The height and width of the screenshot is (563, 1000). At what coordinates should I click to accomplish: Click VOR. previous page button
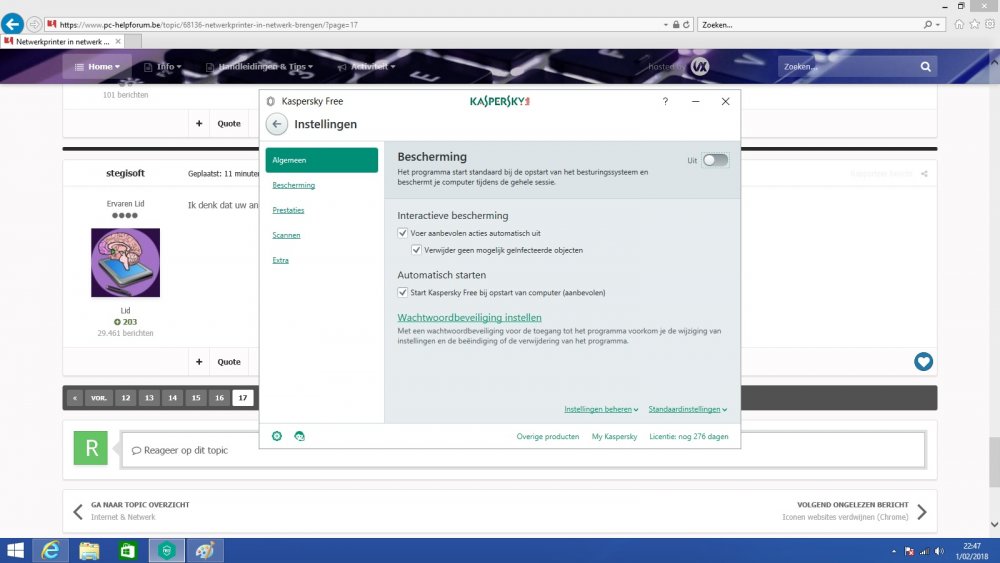click(x=98, y=398)
